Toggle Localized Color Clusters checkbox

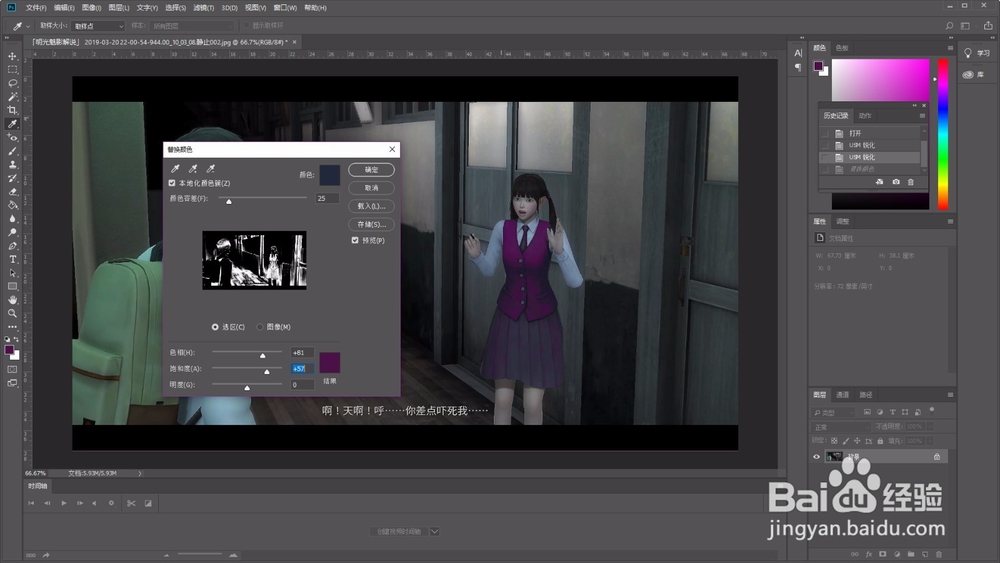coord(172,183)
